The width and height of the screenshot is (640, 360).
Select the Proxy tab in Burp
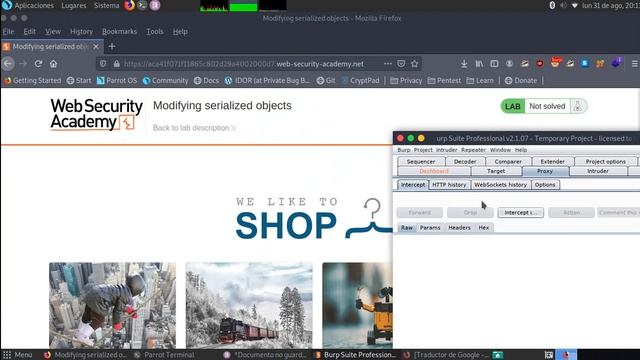tap(545, 171)
